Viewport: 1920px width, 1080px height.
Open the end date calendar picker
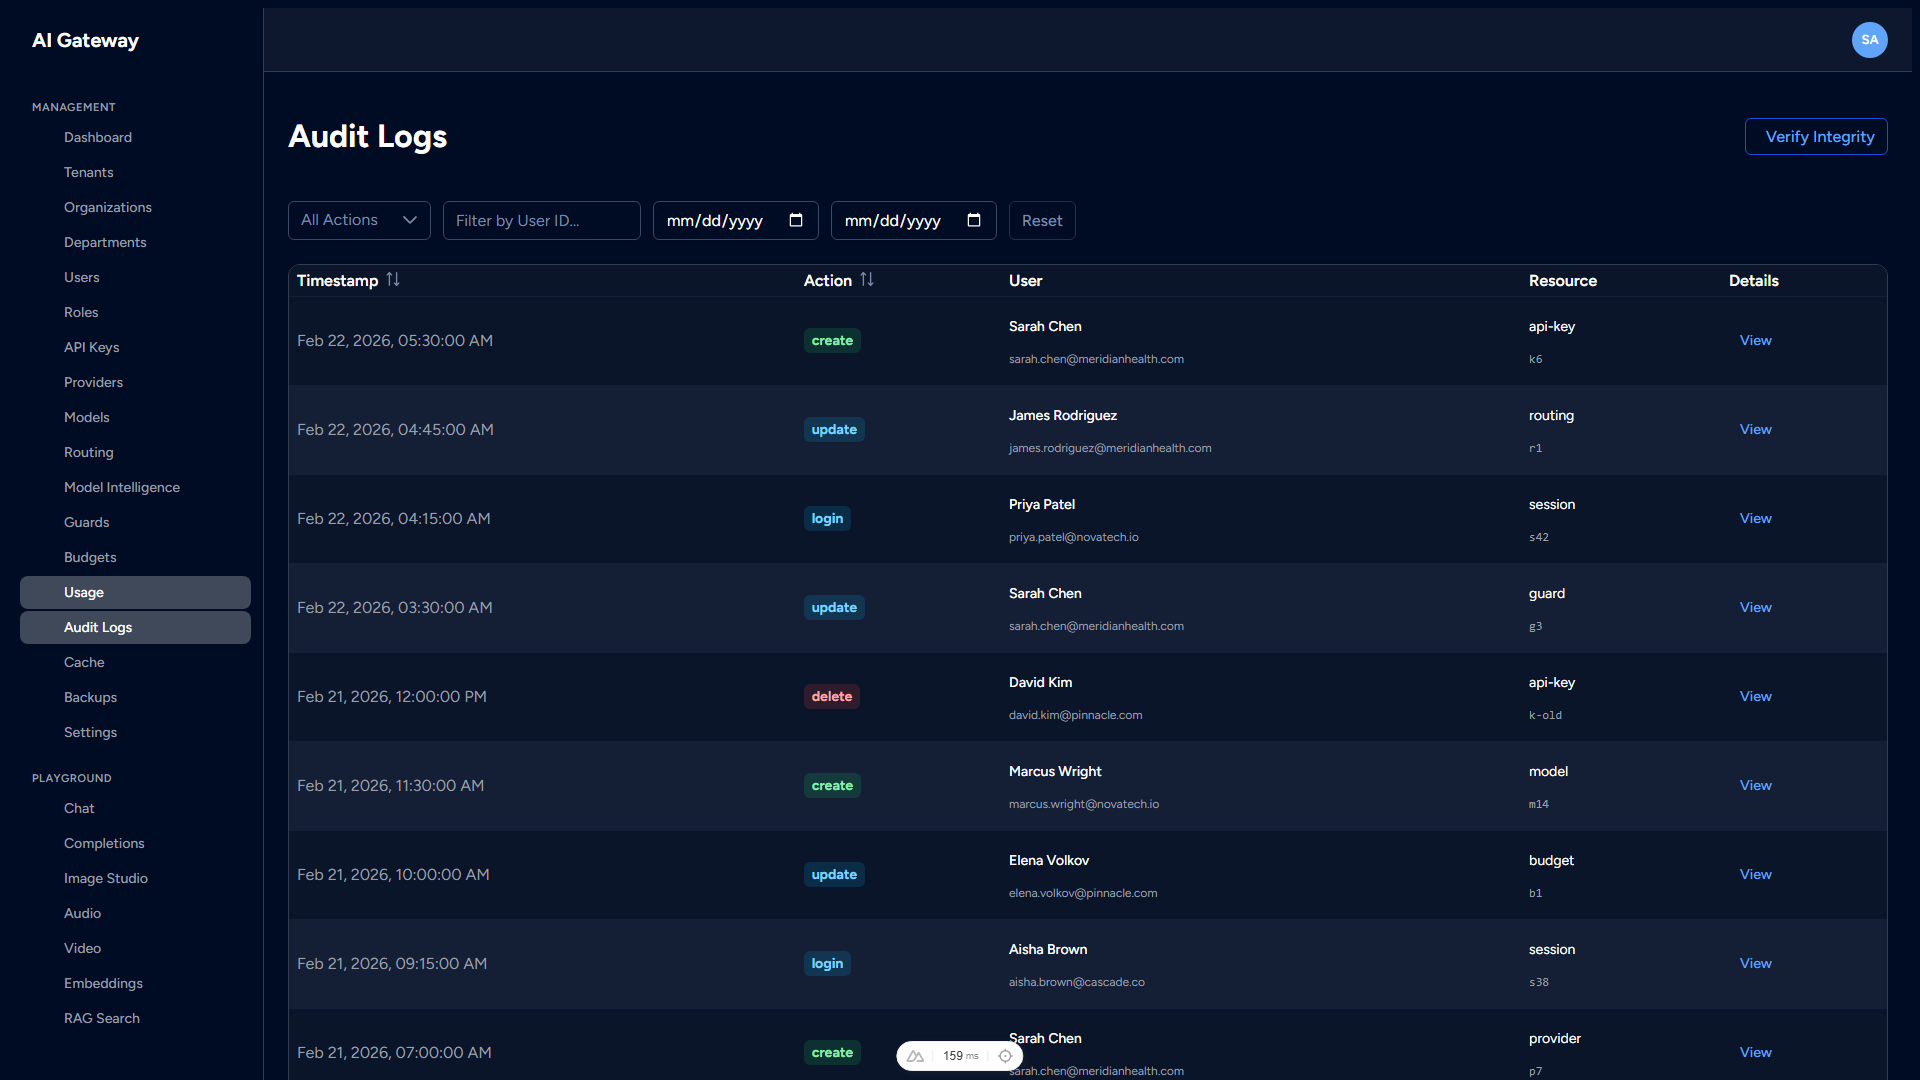point(973,220)
